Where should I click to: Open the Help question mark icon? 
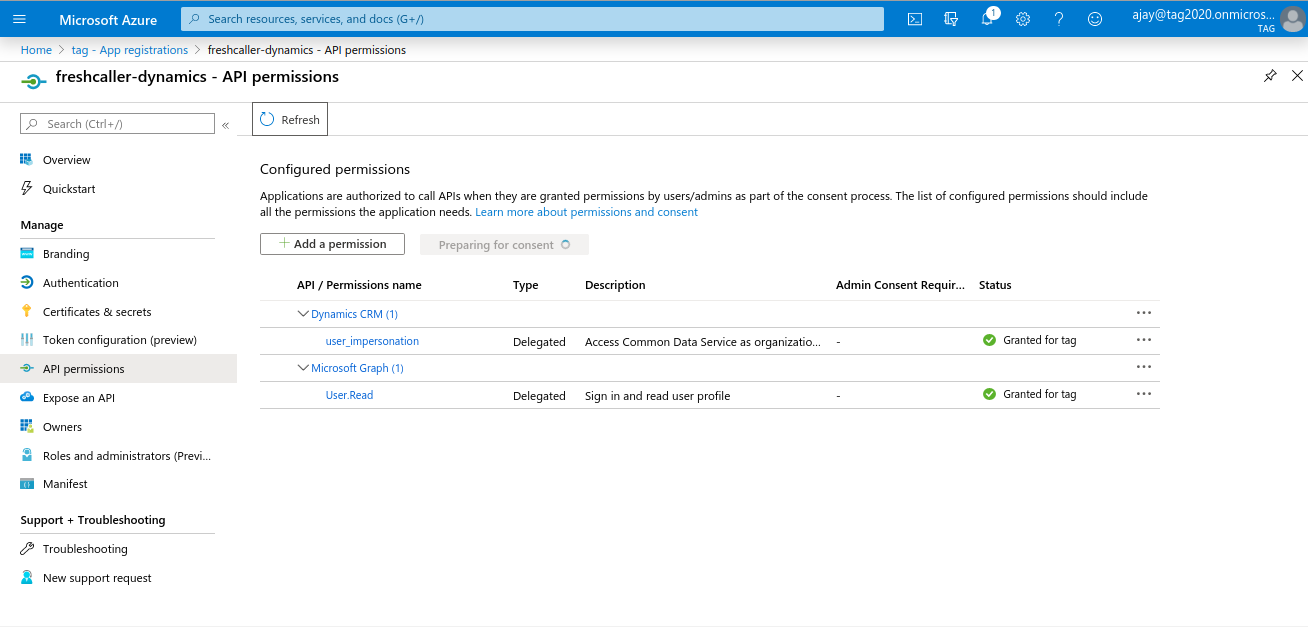1059,19
